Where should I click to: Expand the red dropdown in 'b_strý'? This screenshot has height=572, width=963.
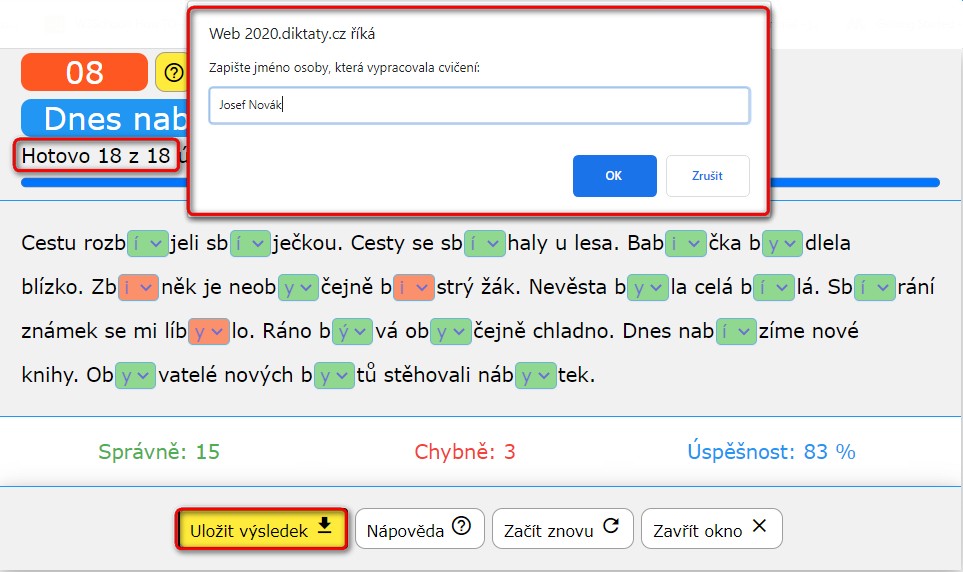point(414,288)
